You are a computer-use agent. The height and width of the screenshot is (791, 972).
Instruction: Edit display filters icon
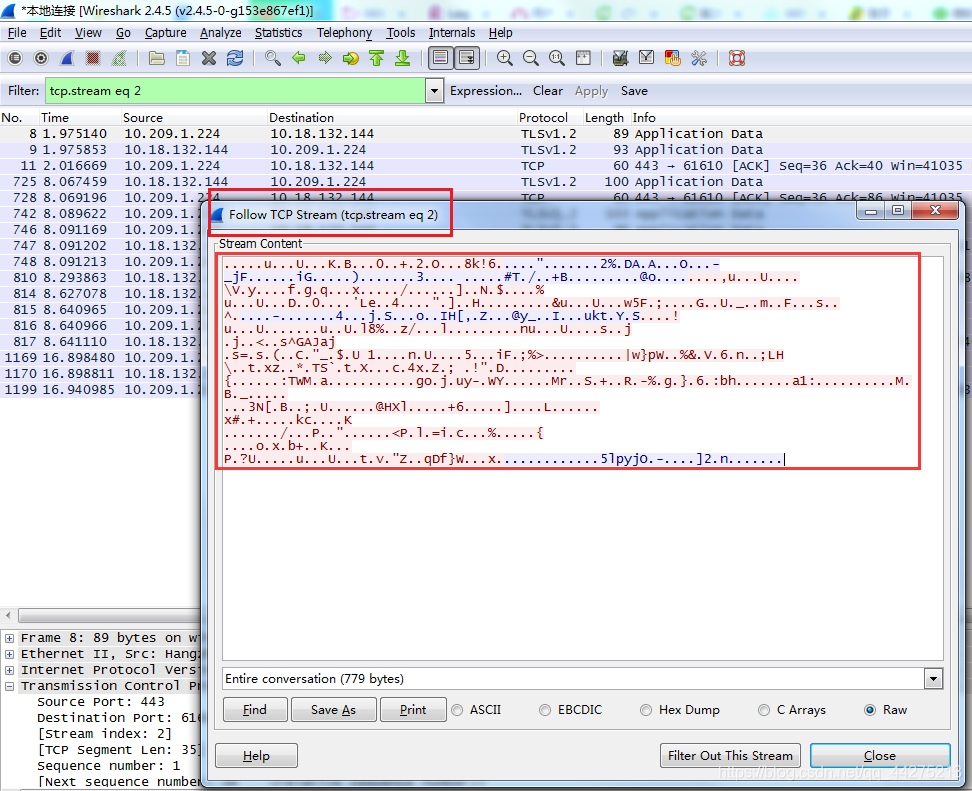[x=646, y=58]
